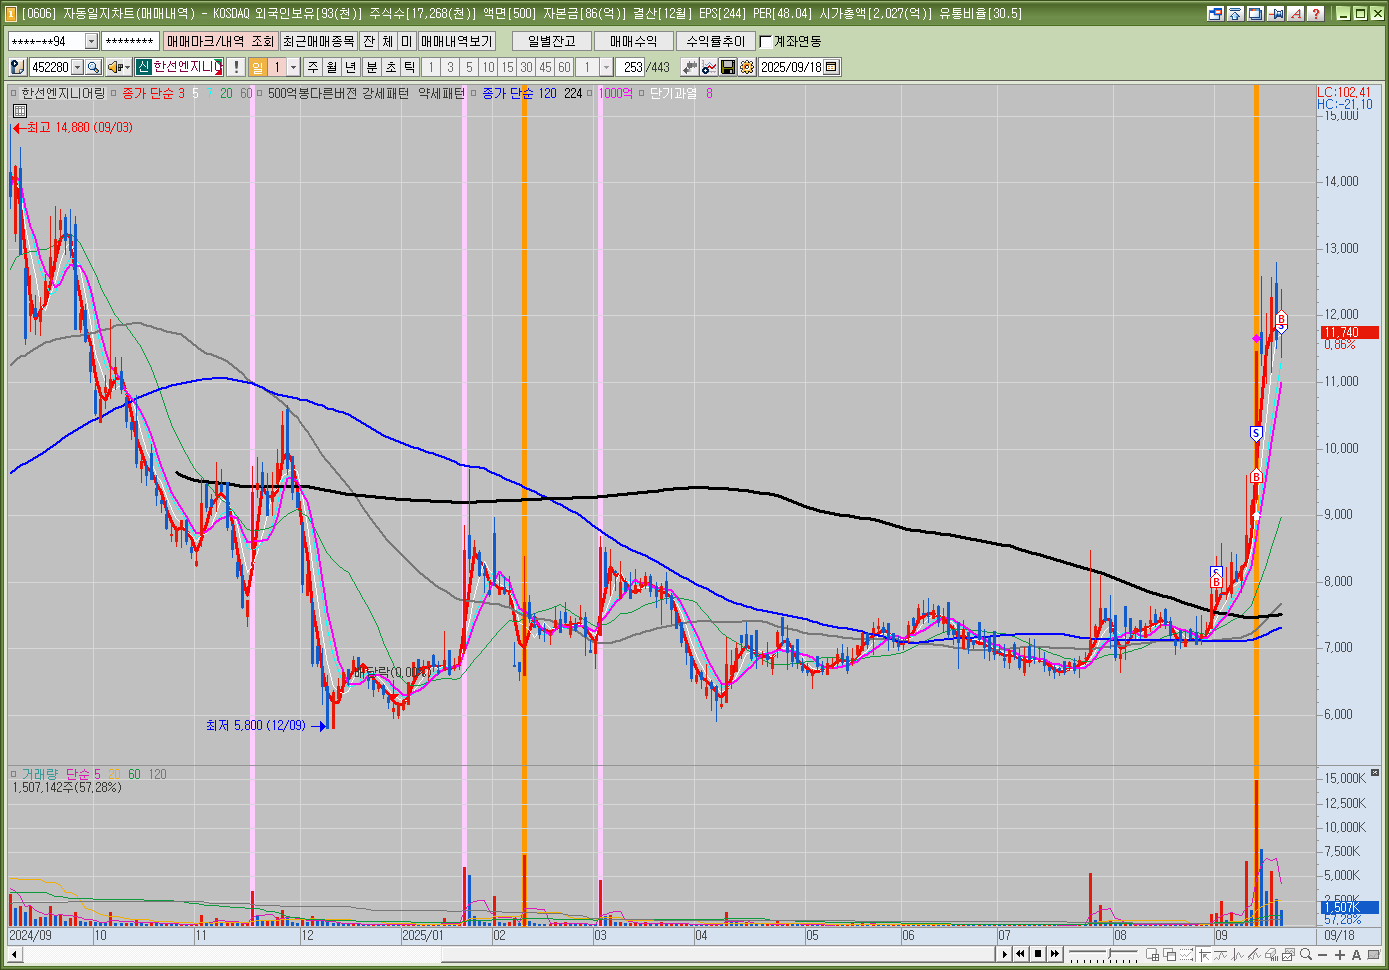Open help via the question mark icon
The height and width of the screenshot is (970, 1389).
[x=1315, y=13]
